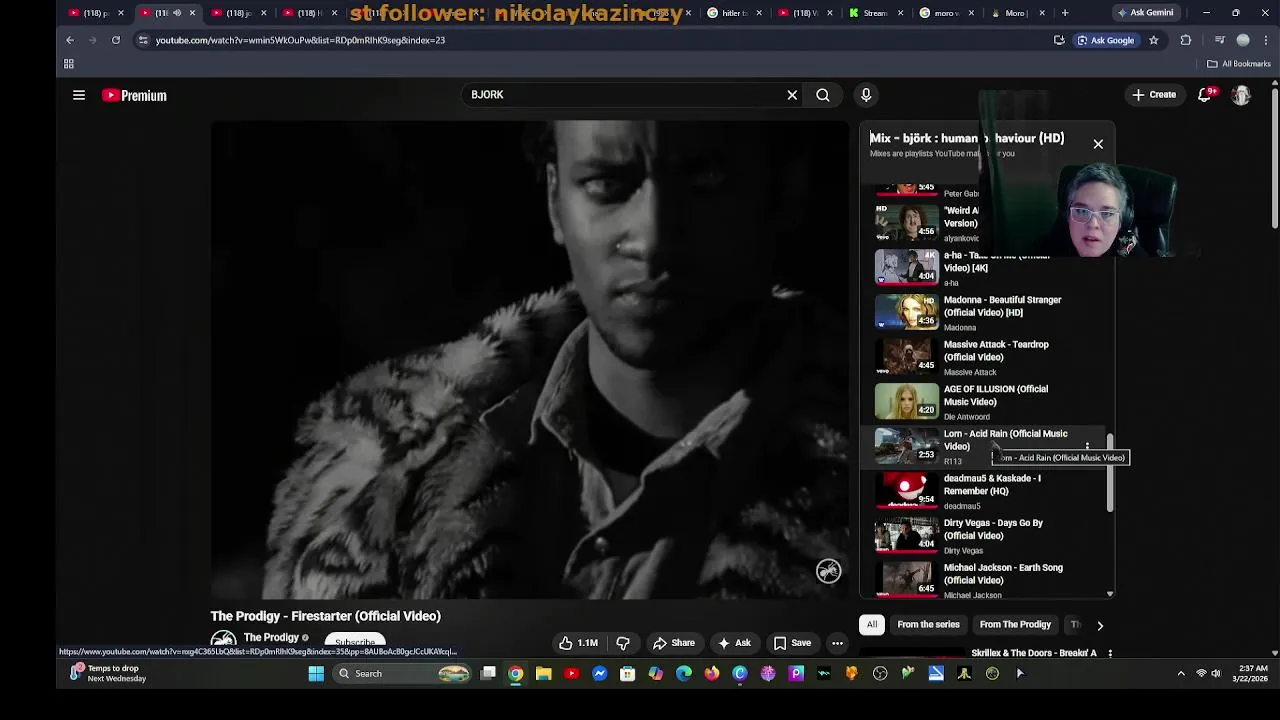Screen dimensions: 1280x720
Task: Open more actions ellipsis under video
Action: [837, 643]
